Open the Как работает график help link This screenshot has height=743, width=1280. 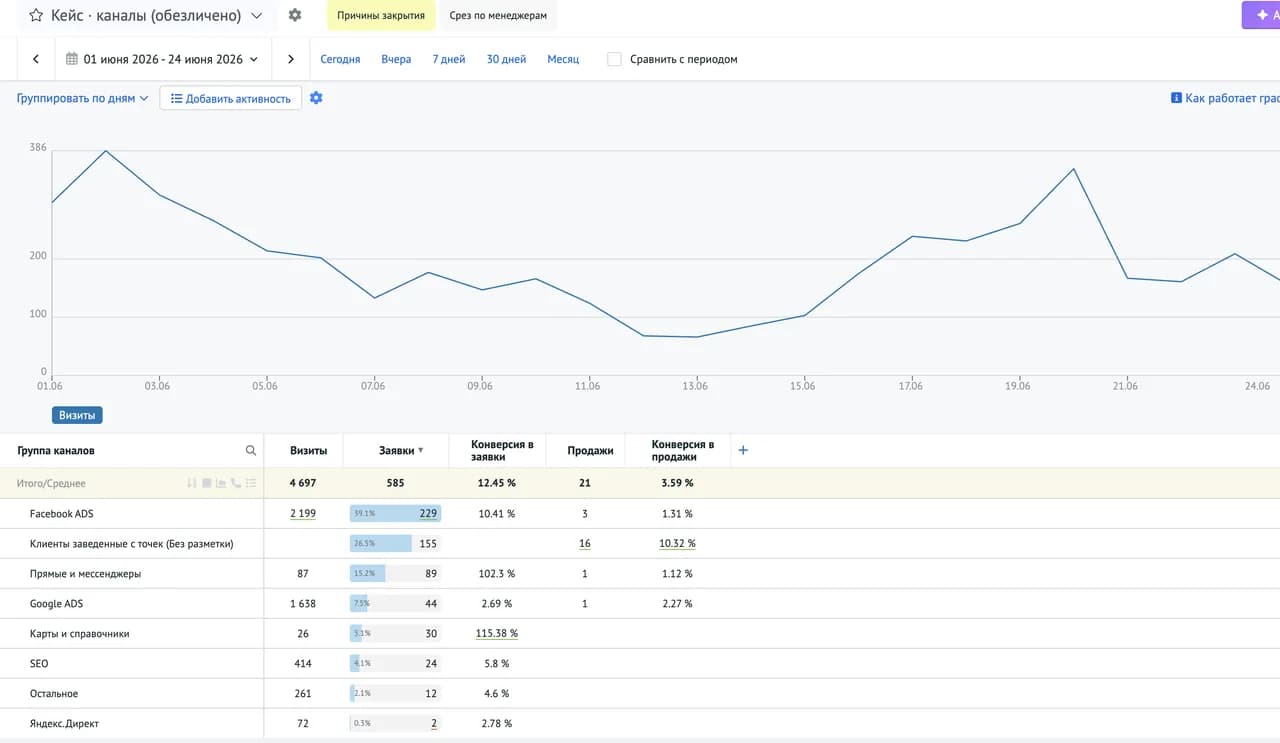[x=1225, y=98]
